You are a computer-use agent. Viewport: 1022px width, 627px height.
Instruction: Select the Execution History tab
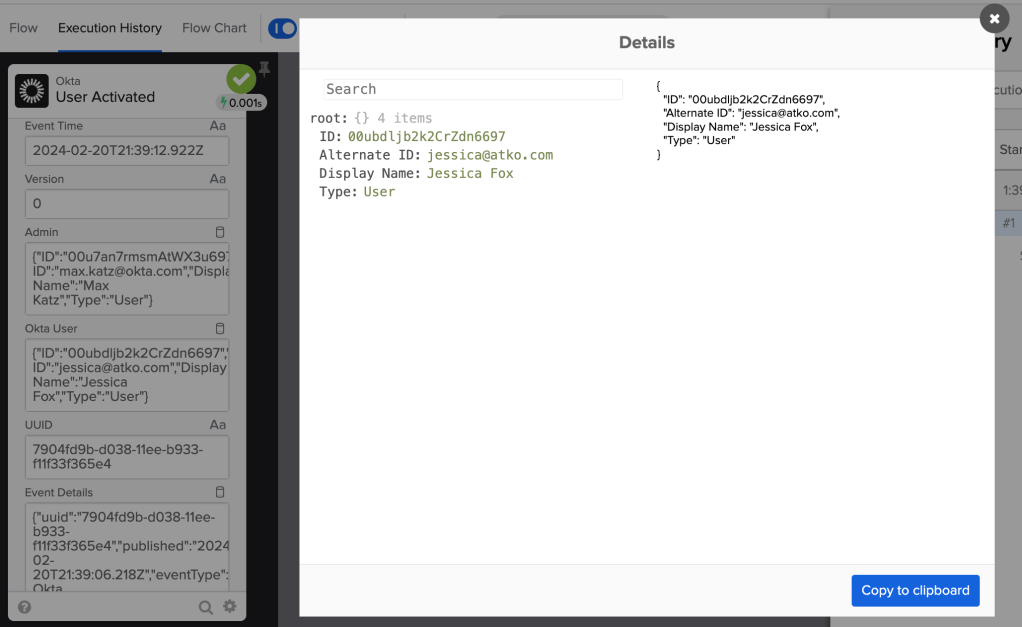110,28
